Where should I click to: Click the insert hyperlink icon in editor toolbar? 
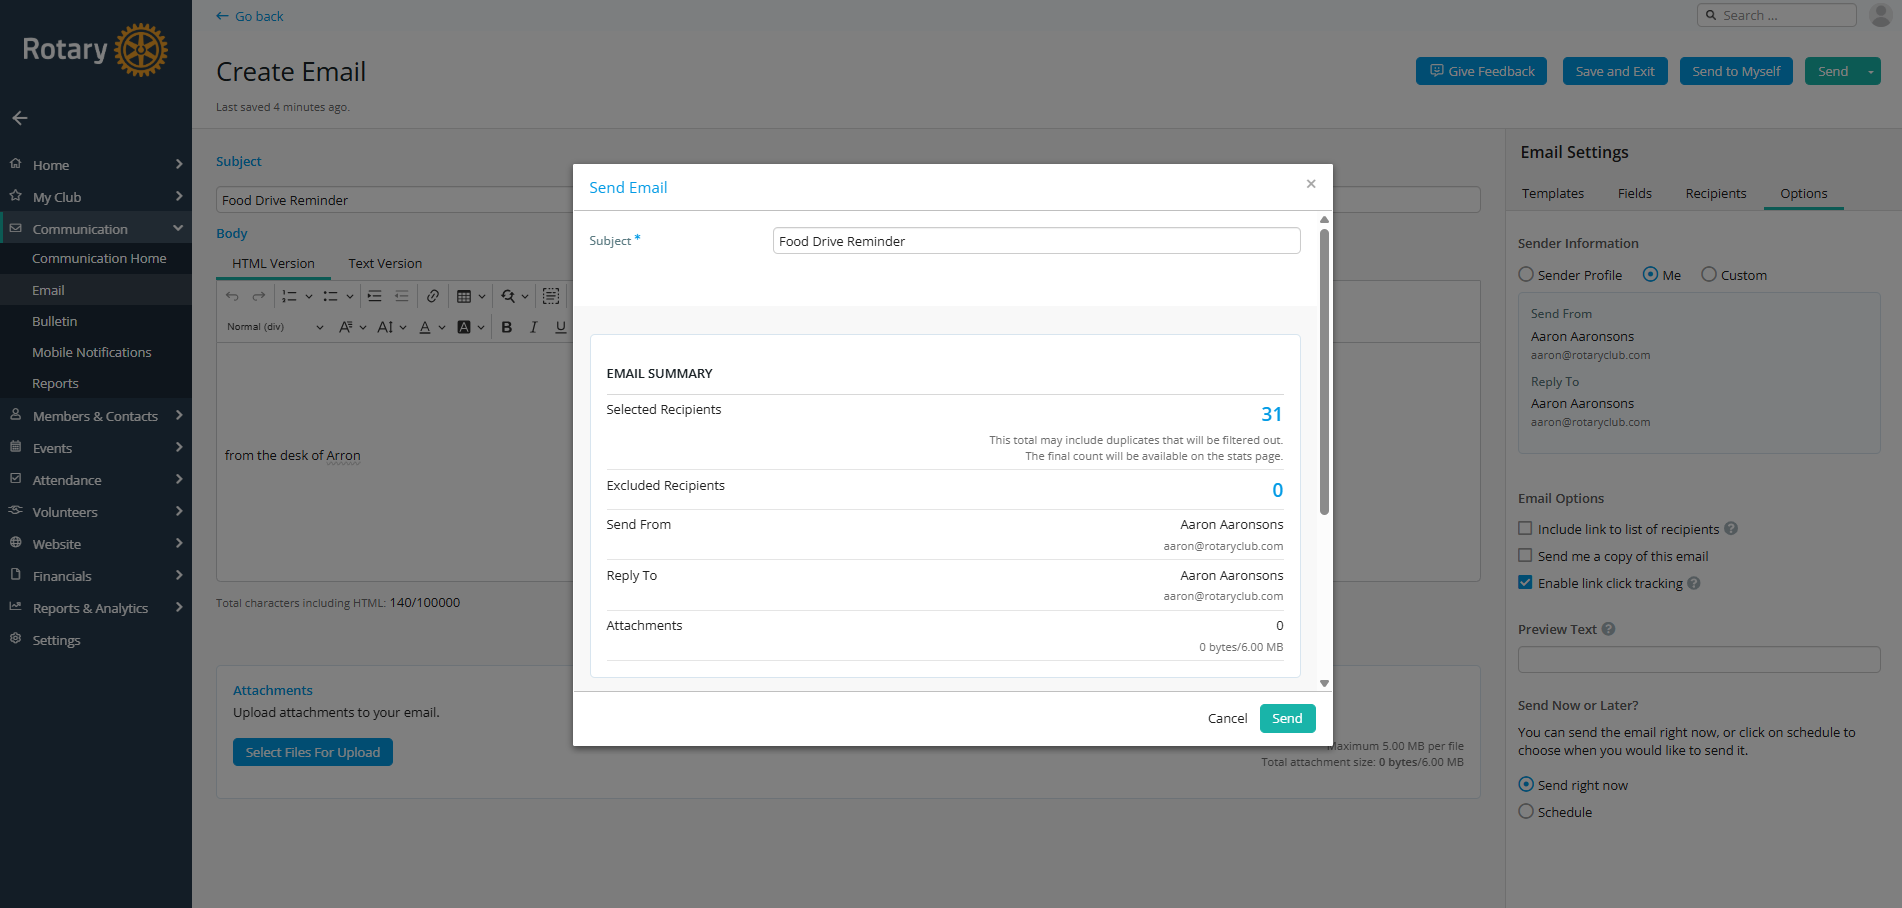[433, 296]
